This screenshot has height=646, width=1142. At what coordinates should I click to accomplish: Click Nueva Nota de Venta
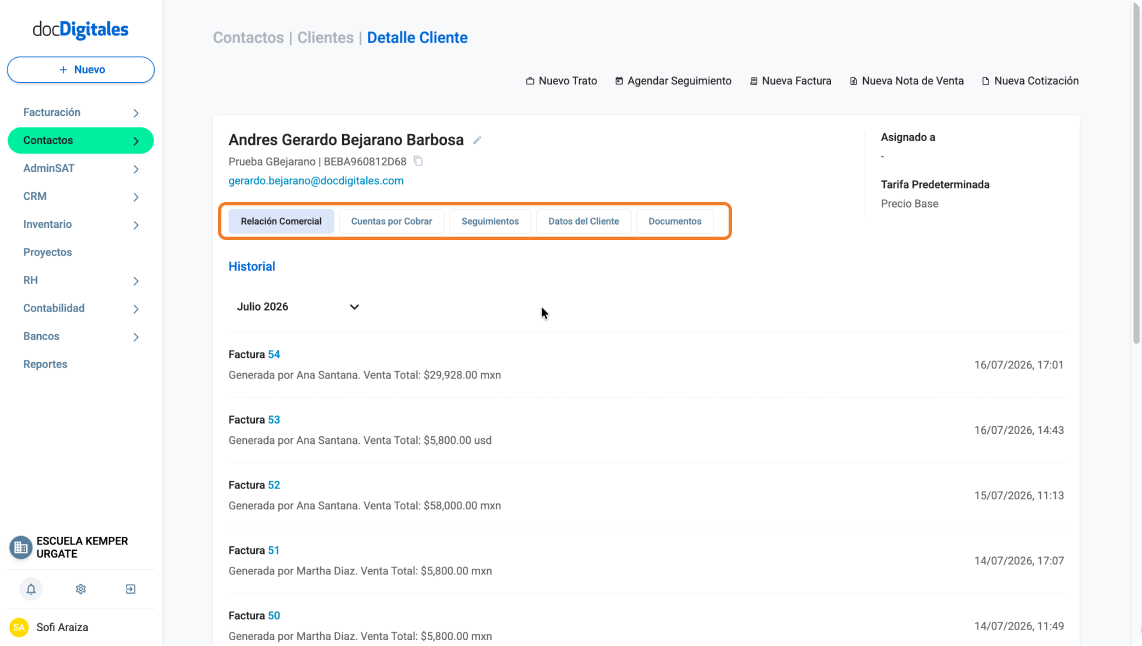click(x=906, y=81)
